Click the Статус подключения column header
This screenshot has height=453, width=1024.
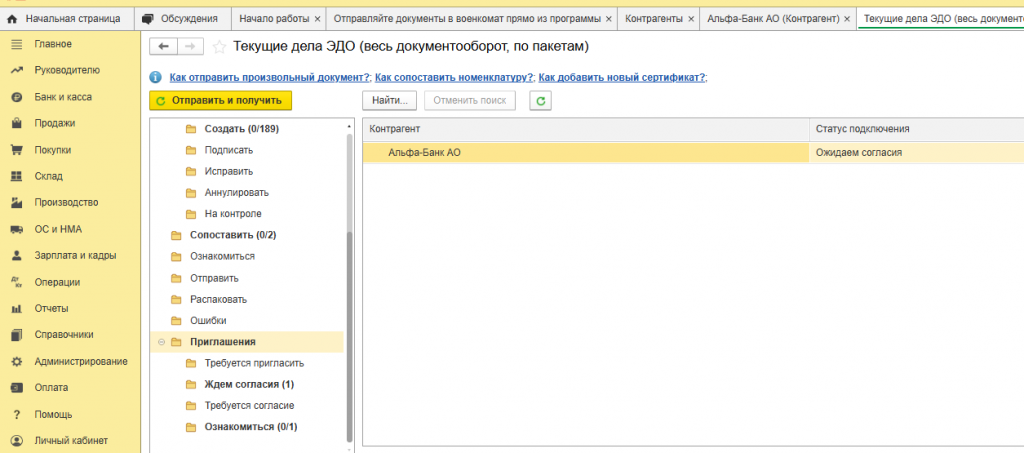(x=916, y=129)
